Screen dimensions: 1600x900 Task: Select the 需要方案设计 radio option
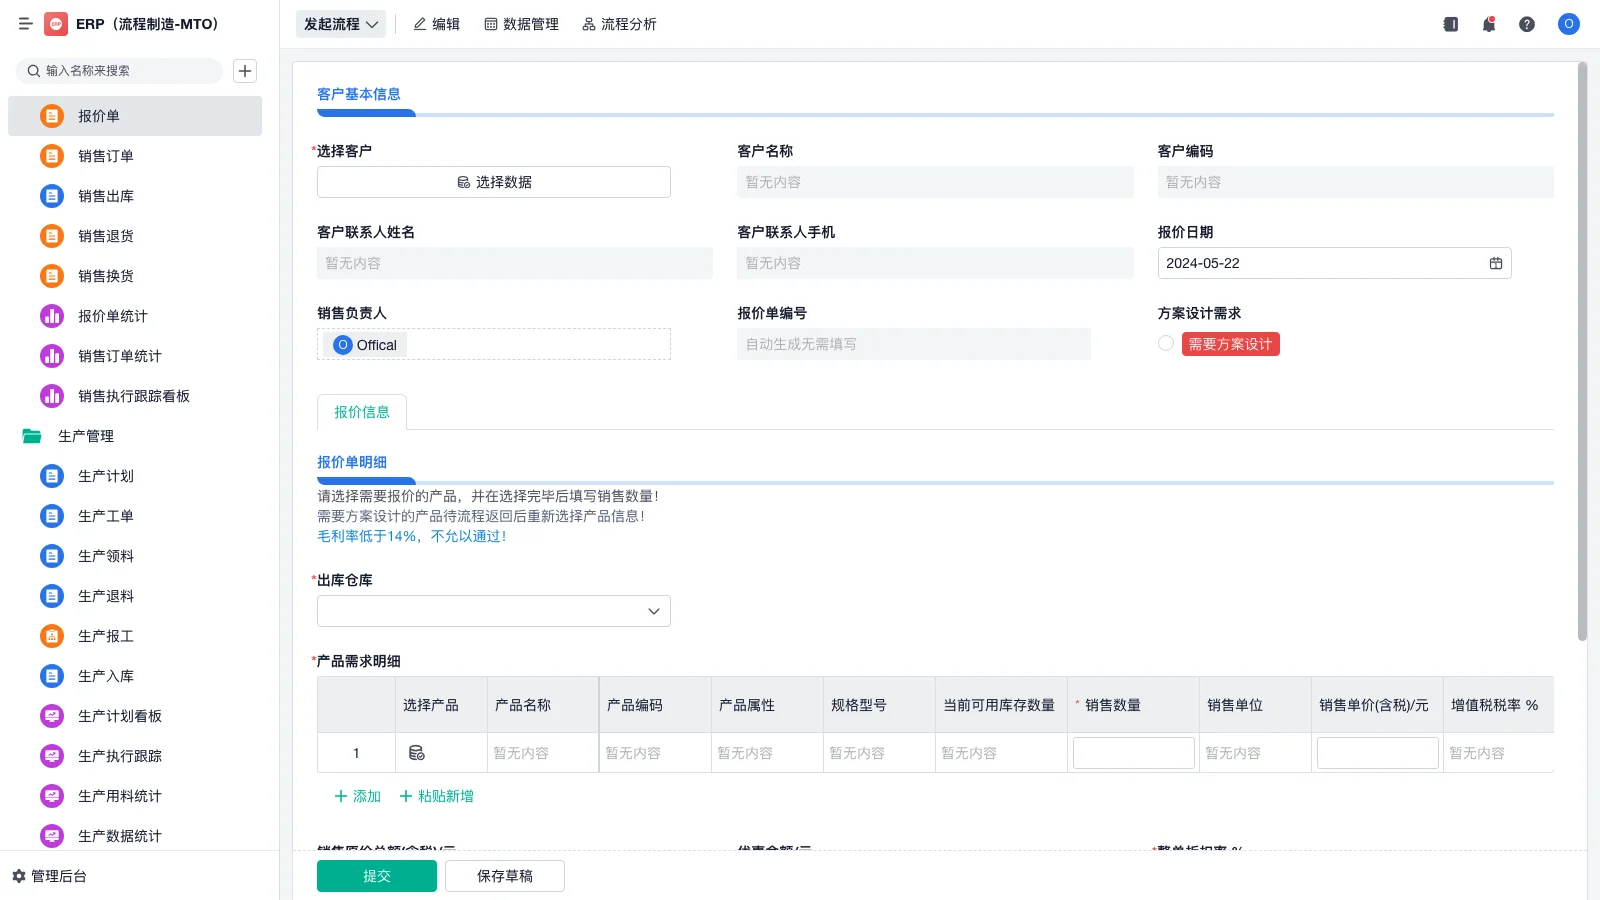tap(1165, 343)
